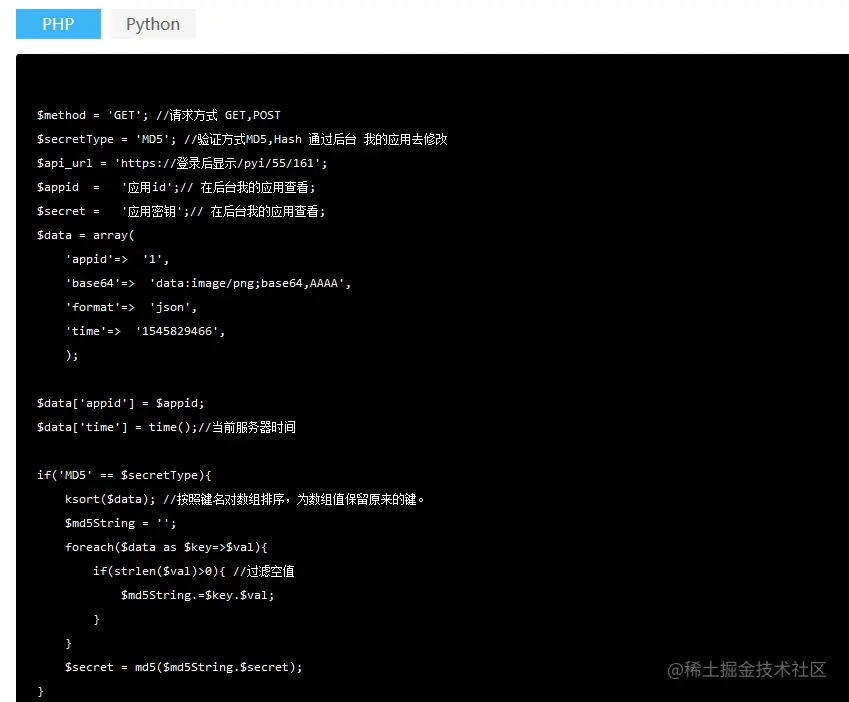
Task: Click the "$secret = md5($md5String.$secret);" line
Action: pos(184,667)
